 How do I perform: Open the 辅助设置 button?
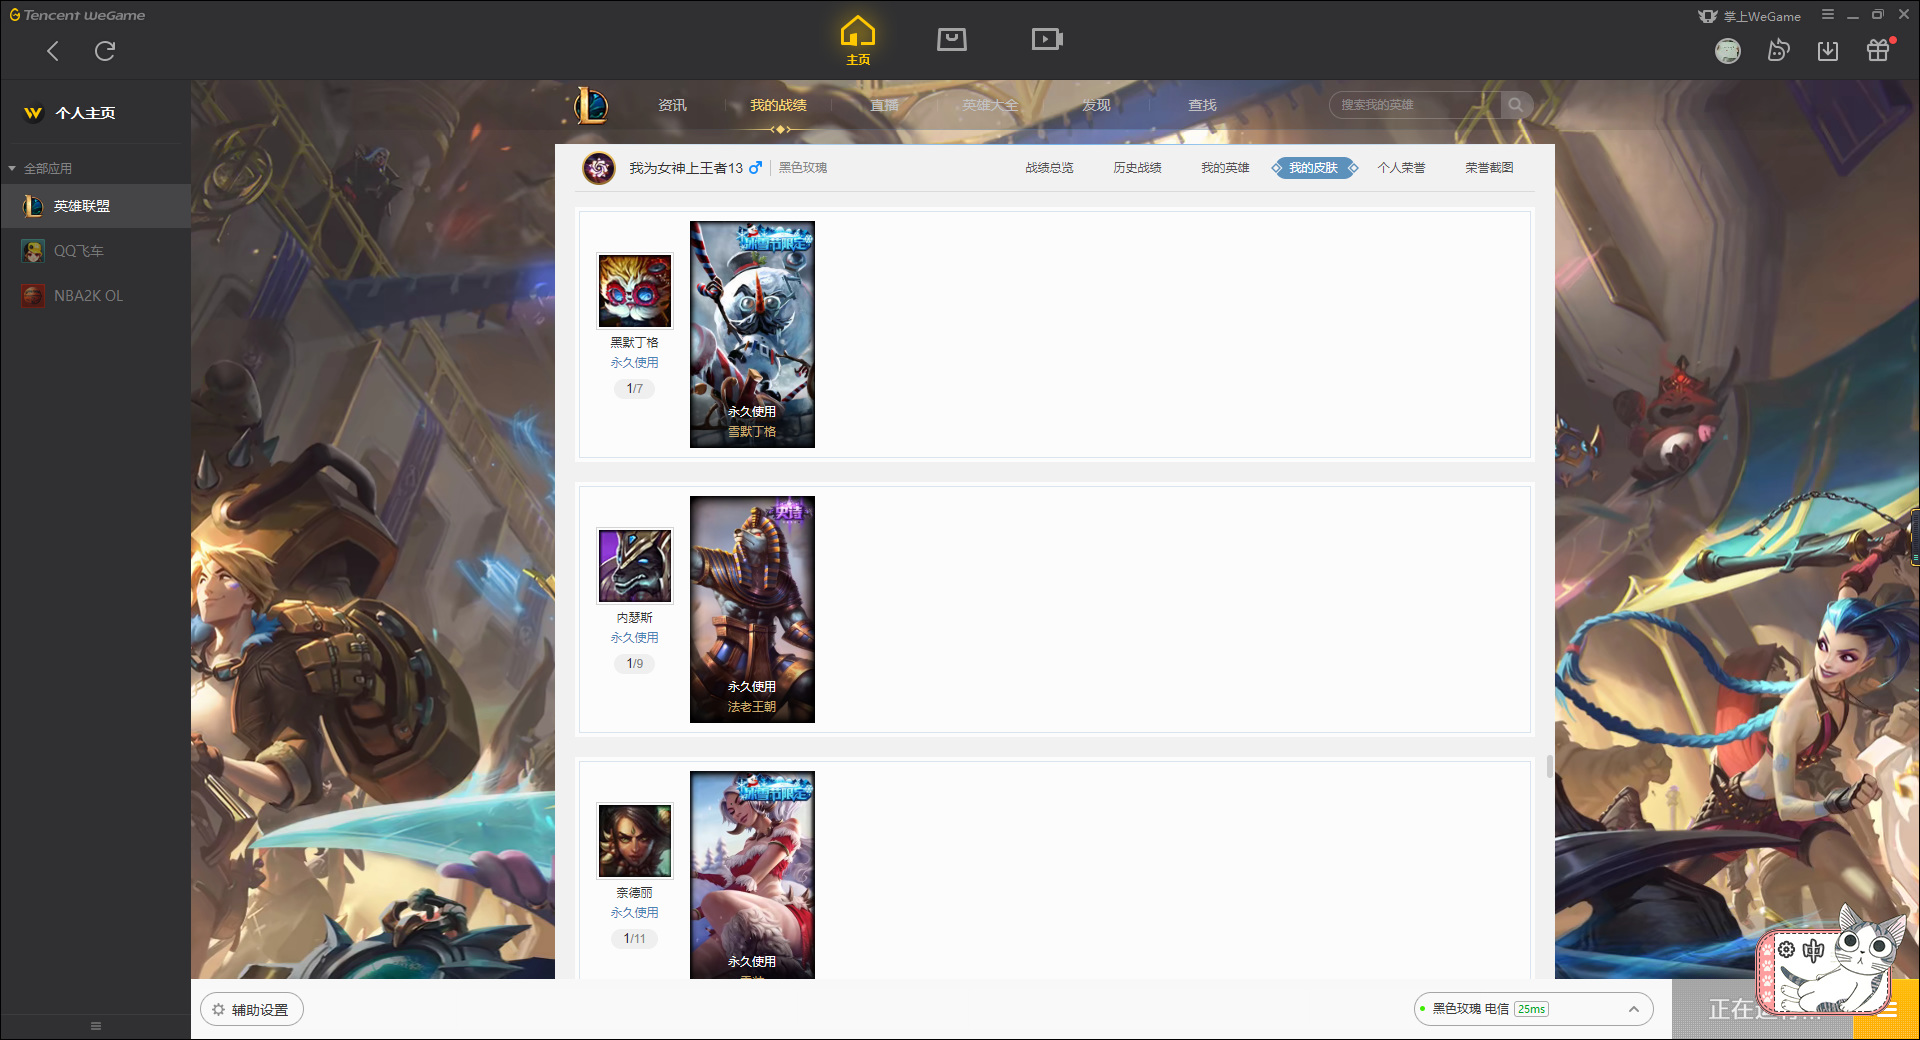pyautogui.click(x=252, y=1010)
